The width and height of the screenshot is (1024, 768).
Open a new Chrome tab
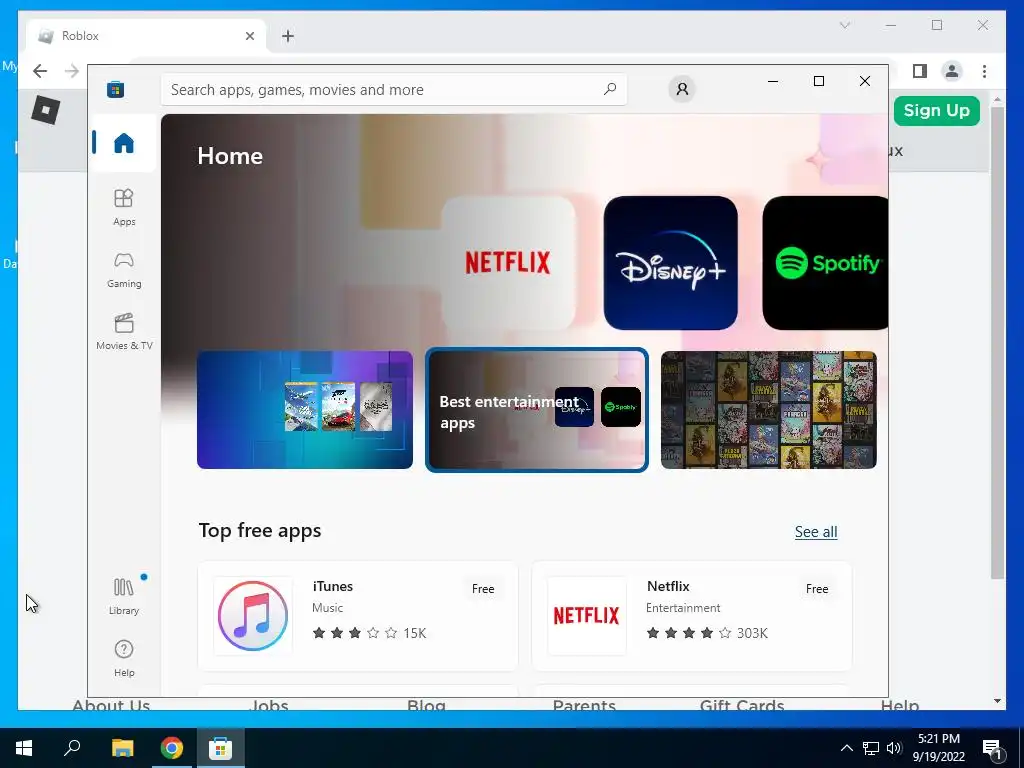point(288,36)
